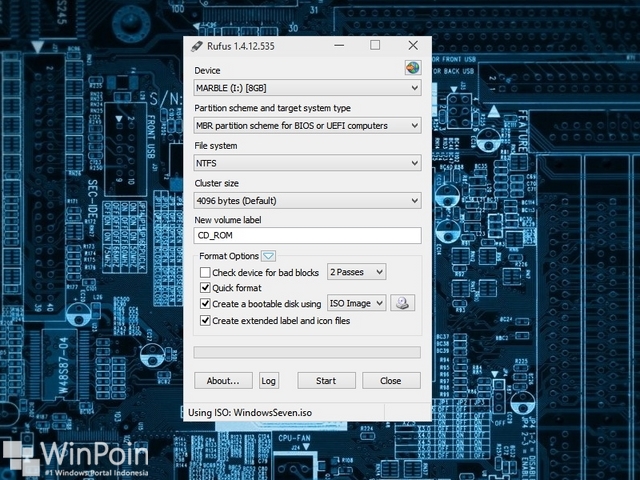The width and height of the screenshot is (640, 480).
Task: Maximize the Rufus window
Action: coord(375,45)
